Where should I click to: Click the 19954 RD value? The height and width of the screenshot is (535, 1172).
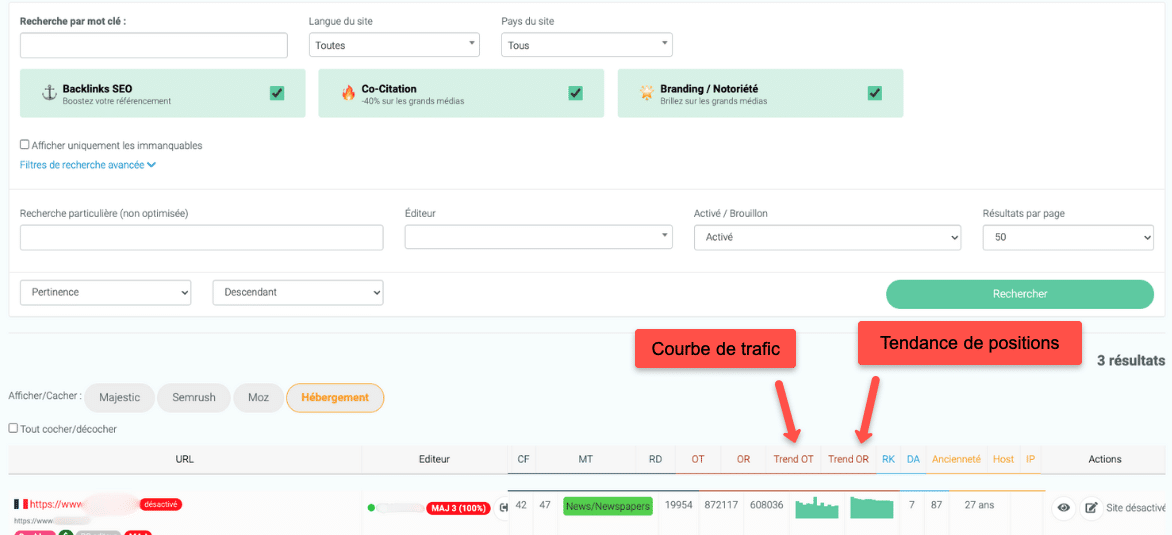[x=679, y=505]
